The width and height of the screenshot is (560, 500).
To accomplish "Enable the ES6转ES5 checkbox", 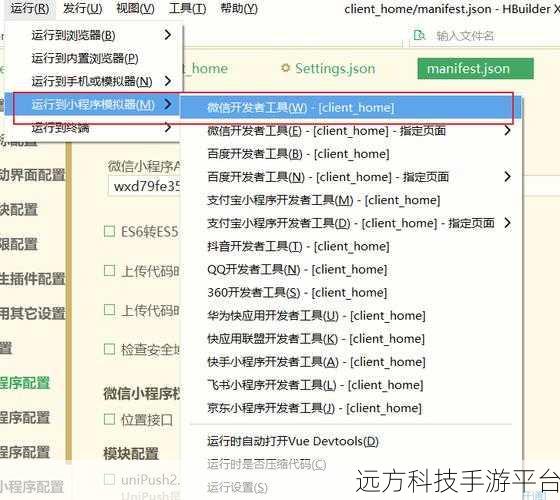I will 109,231.
